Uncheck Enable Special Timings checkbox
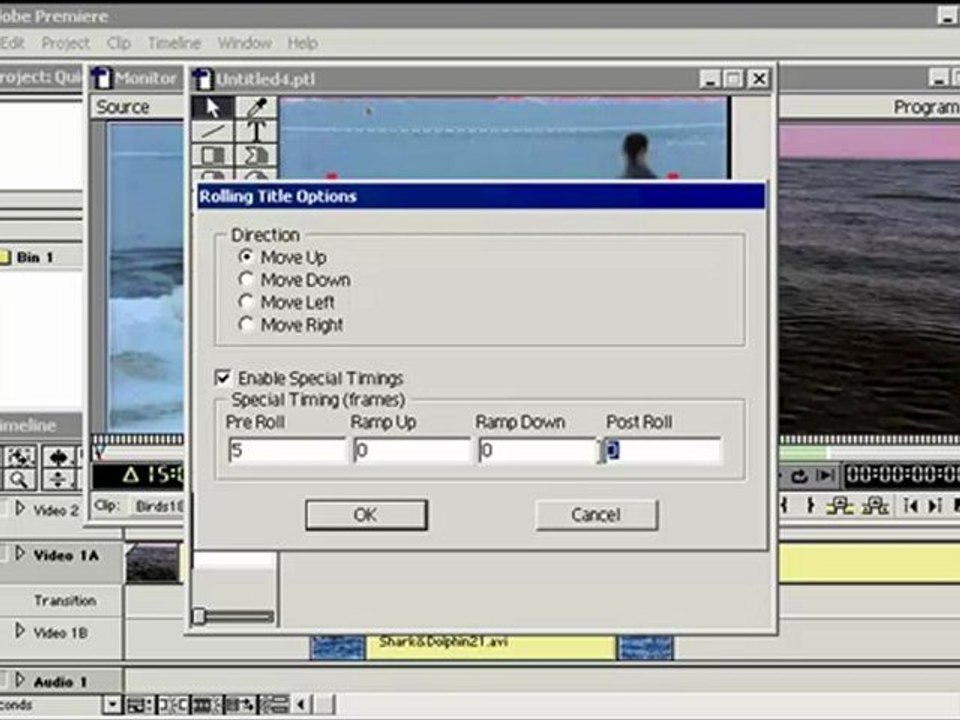960x720 pixels. [x=223, y=378]
